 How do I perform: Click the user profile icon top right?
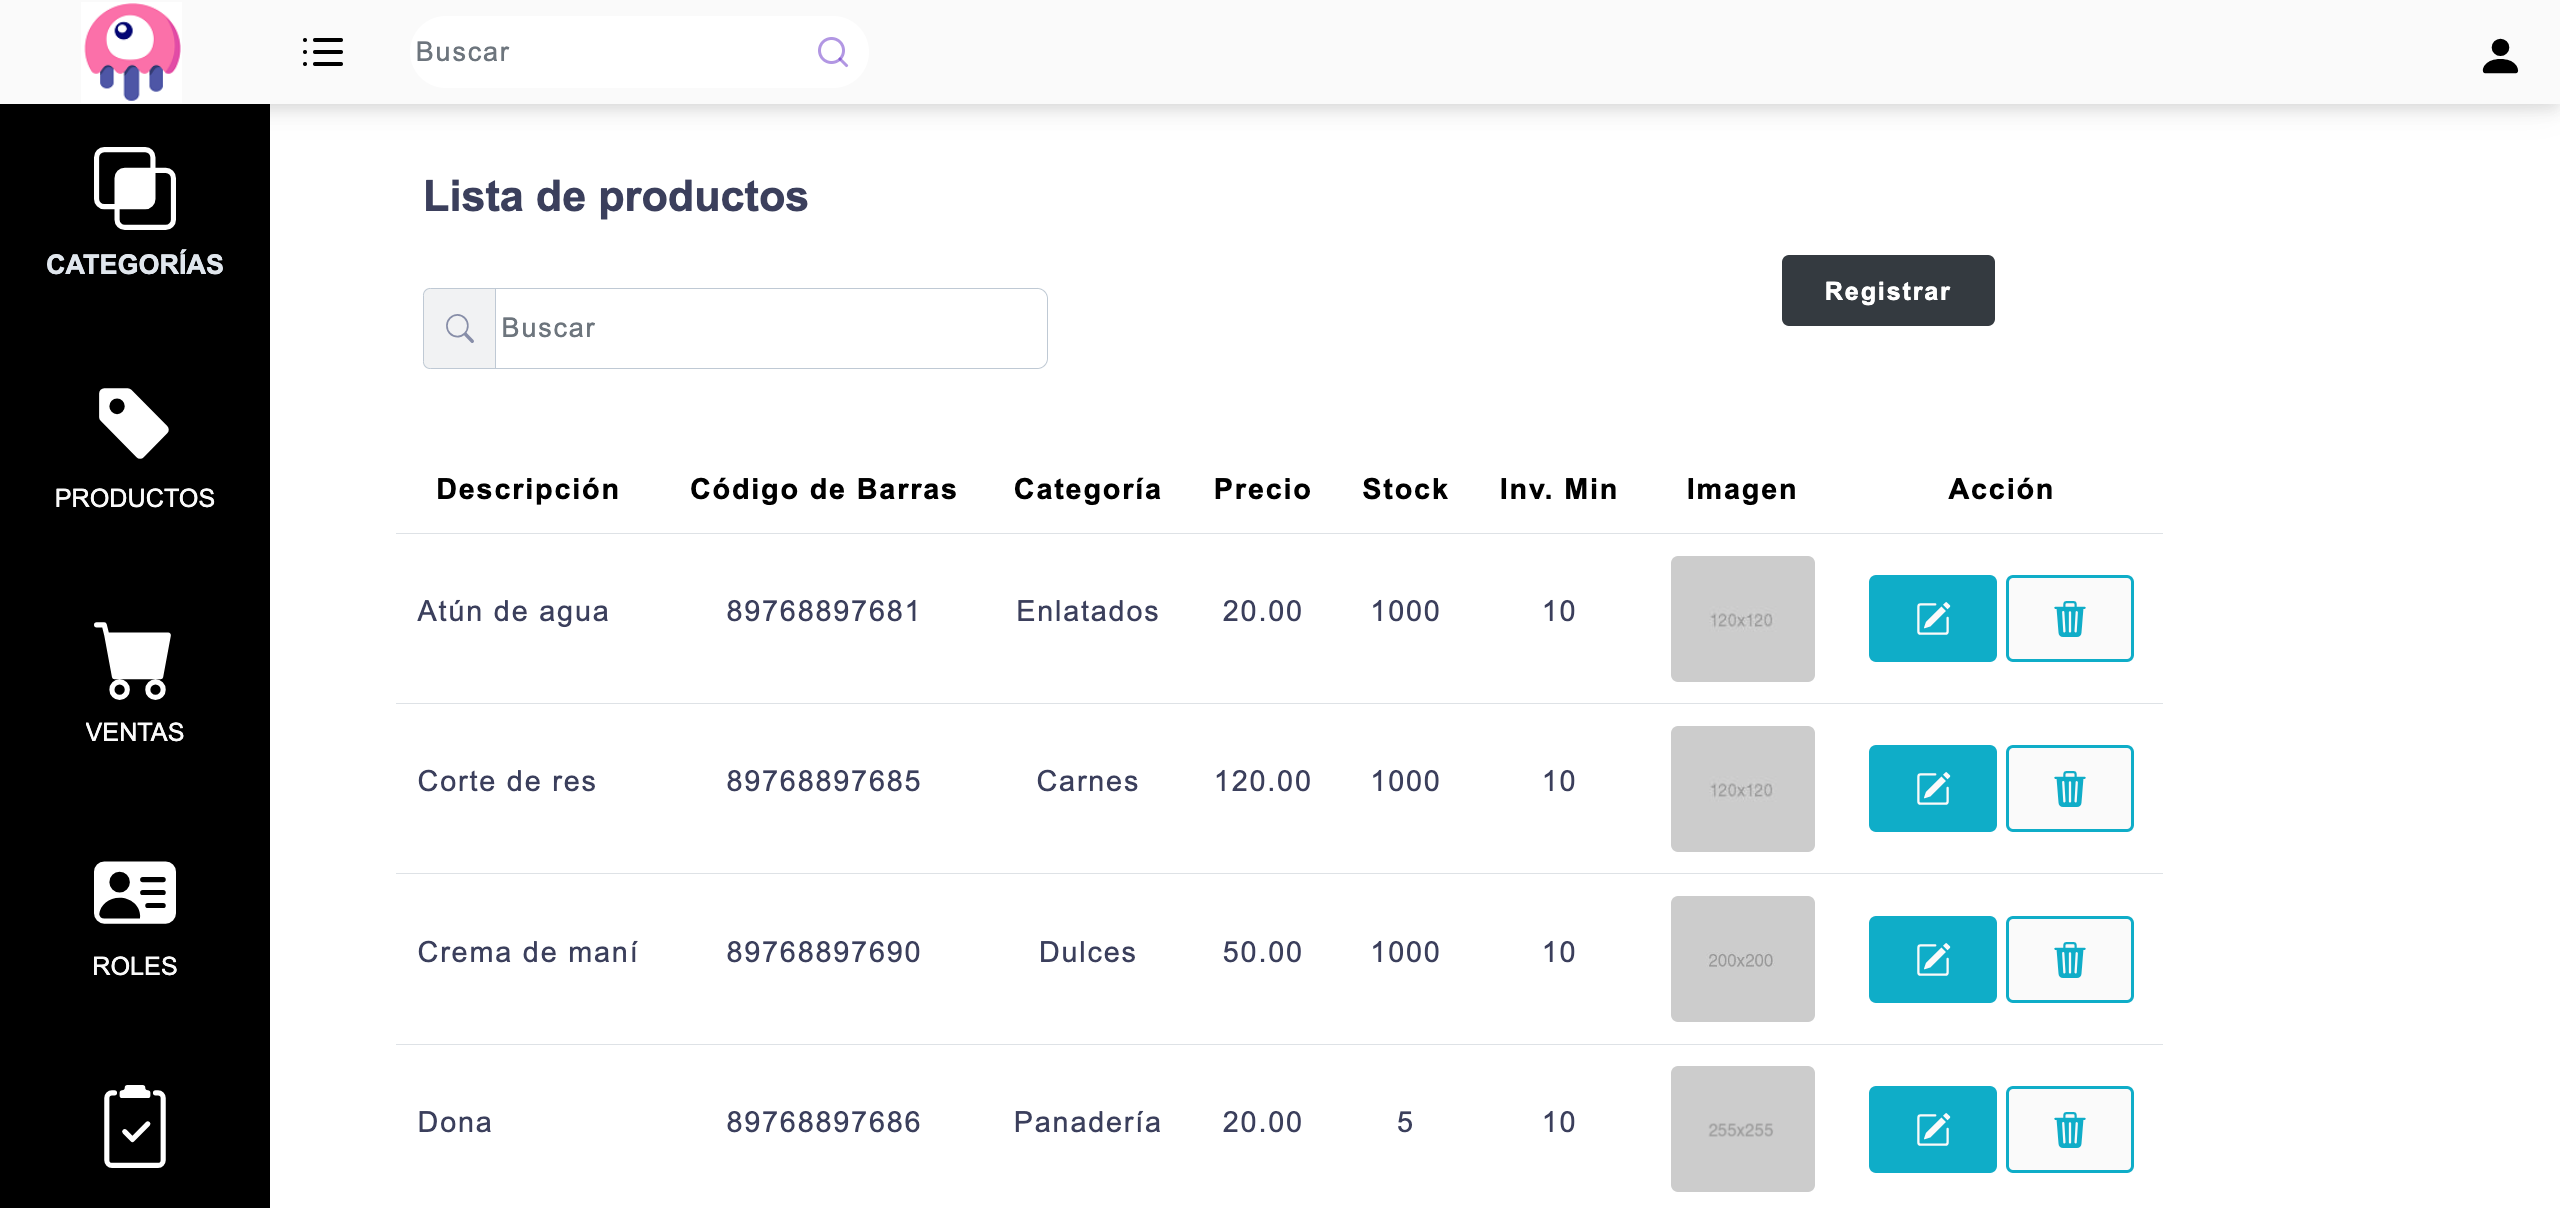tap(2500, 57)
